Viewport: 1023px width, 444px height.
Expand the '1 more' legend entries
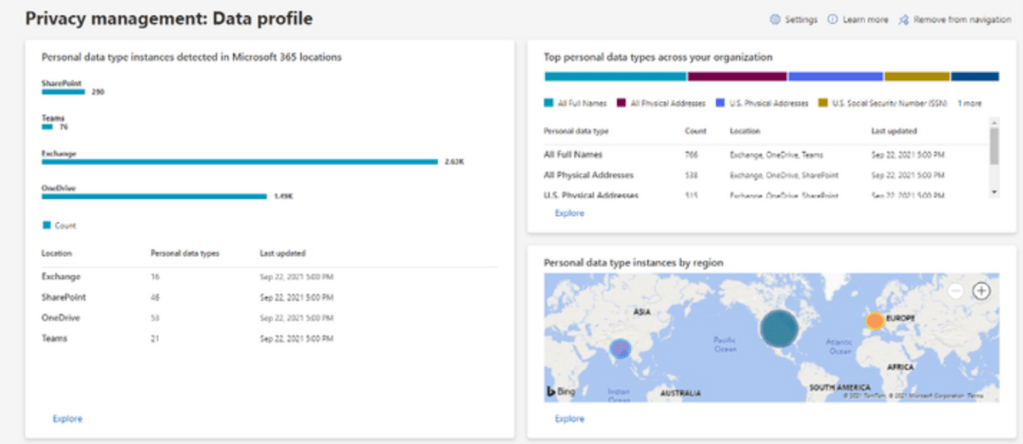tap(969, 102)
